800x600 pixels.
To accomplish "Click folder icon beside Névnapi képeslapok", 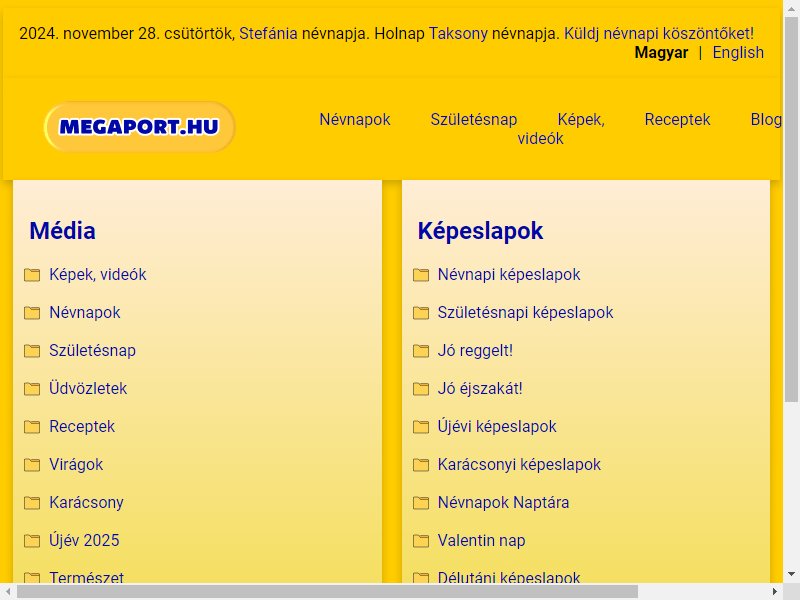I will pos(421,275).
